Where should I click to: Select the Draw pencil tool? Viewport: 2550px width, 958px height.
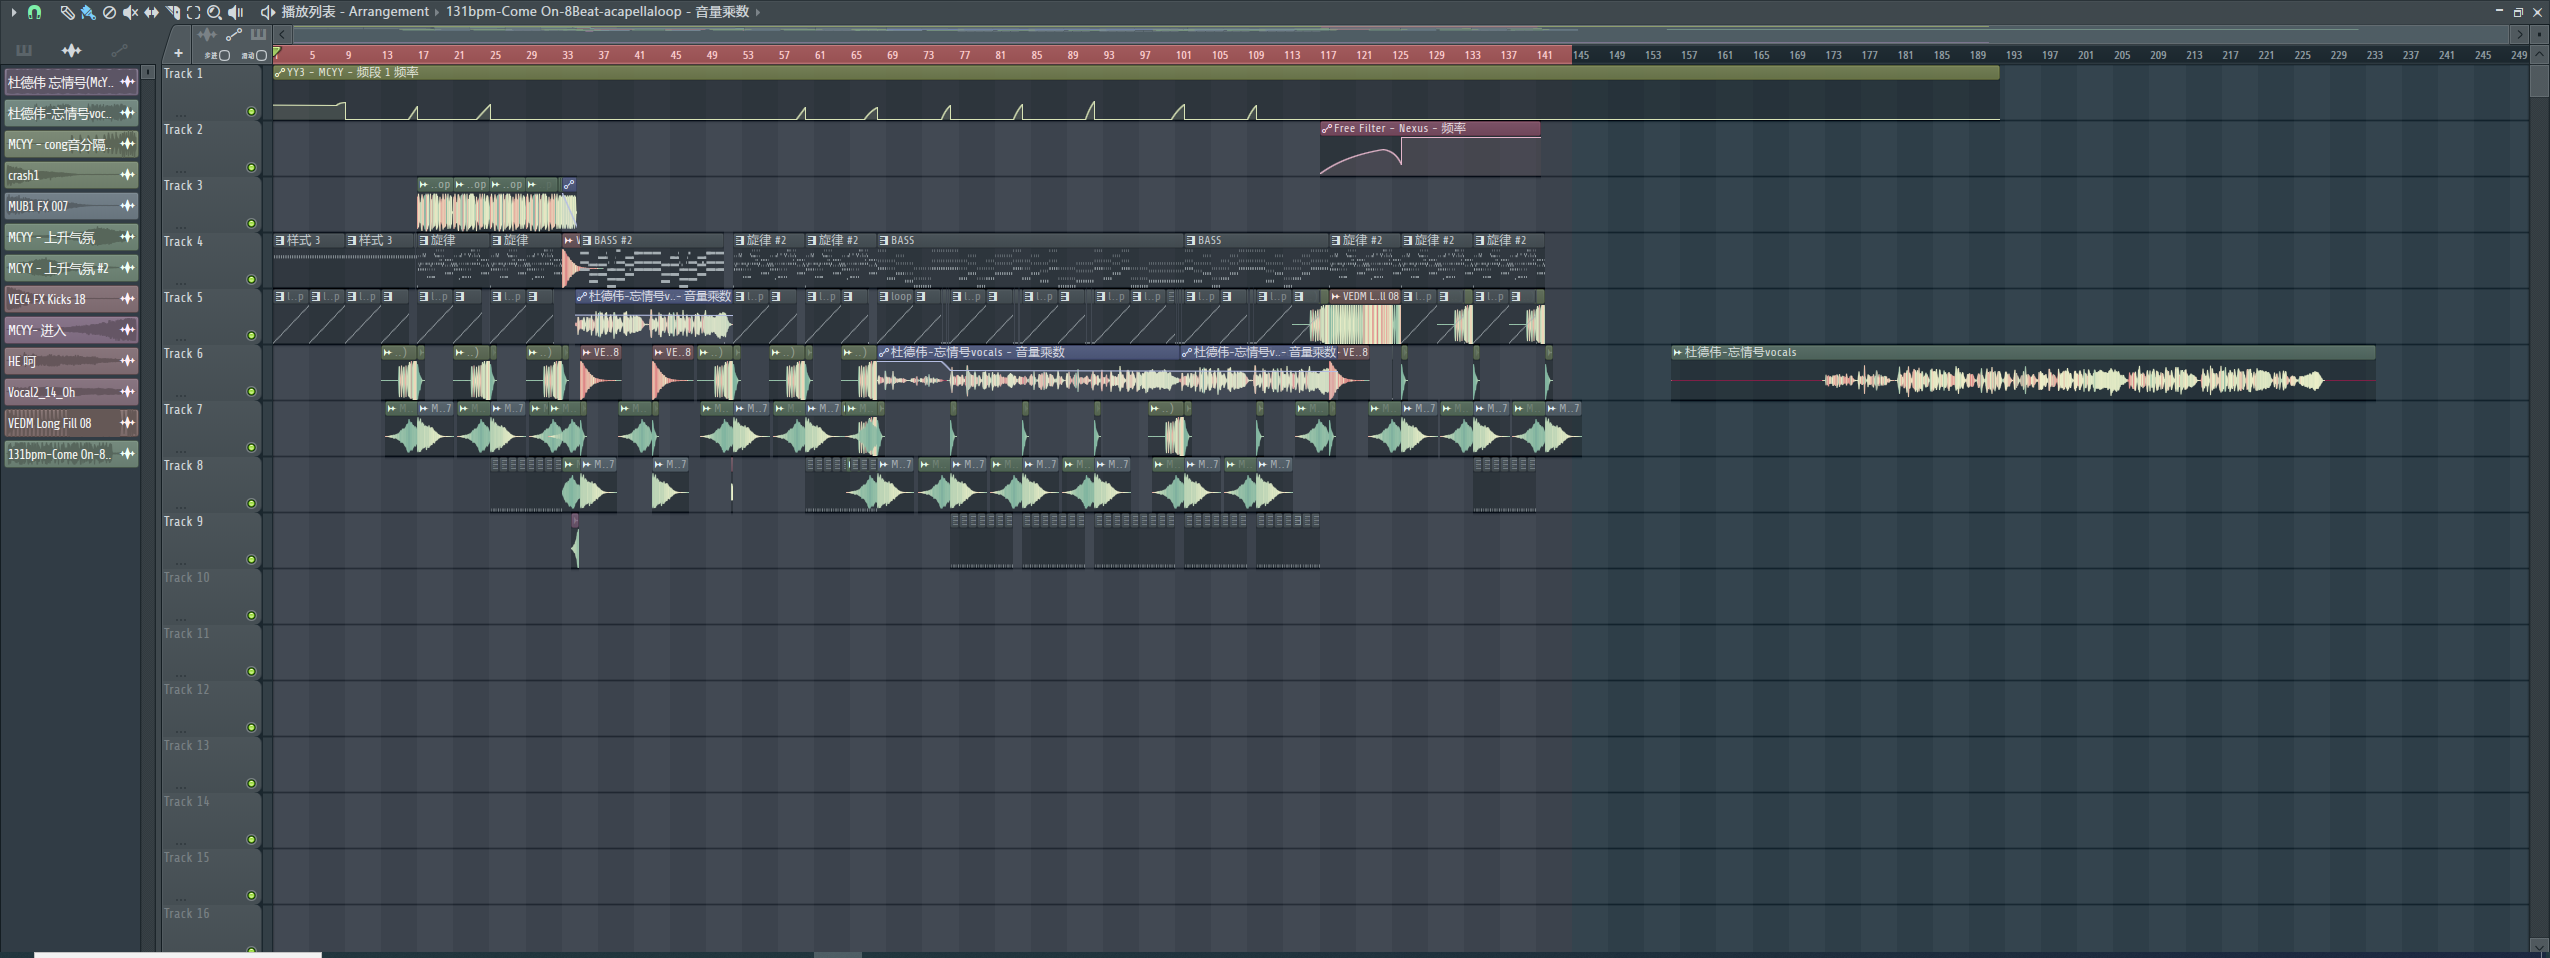[66, 12]
